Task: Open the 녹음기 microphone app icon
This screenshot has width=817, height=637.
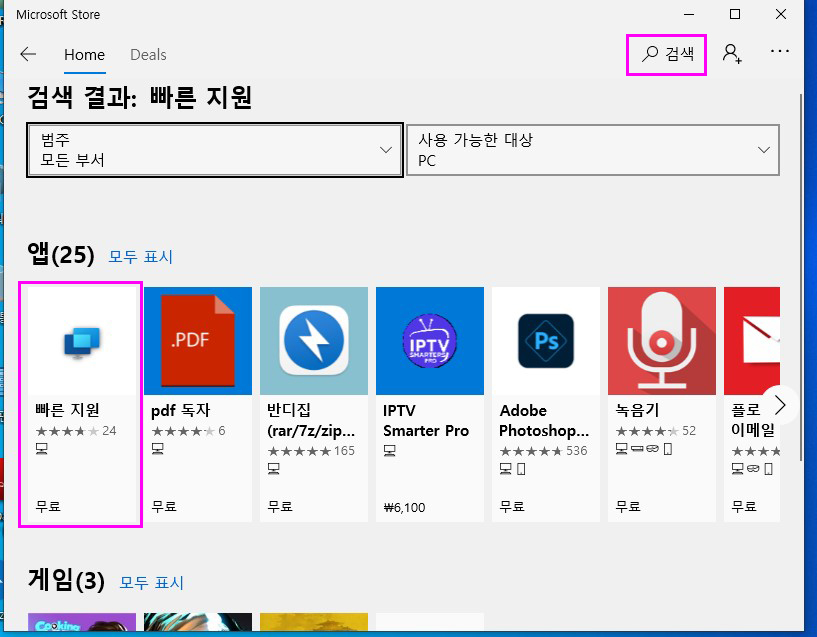Action: click(x=662, y=341)
